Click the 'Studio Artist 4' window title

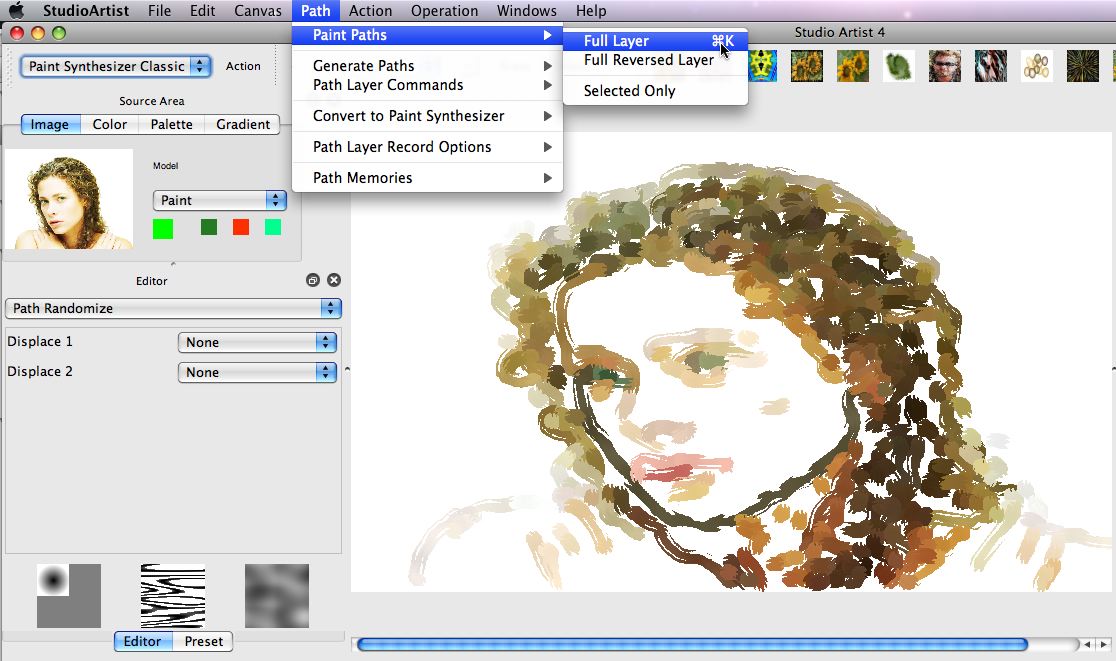click(840, 32)
